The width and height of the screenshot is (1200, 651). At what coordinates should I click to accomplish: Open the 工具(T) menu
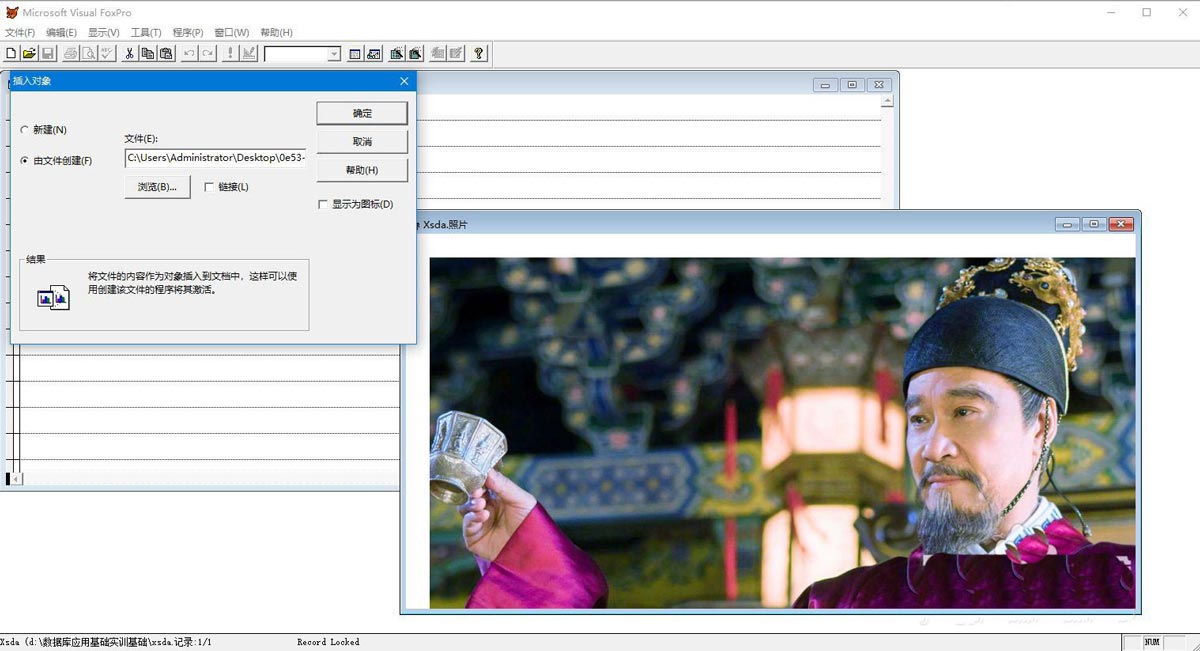[146, 33]
